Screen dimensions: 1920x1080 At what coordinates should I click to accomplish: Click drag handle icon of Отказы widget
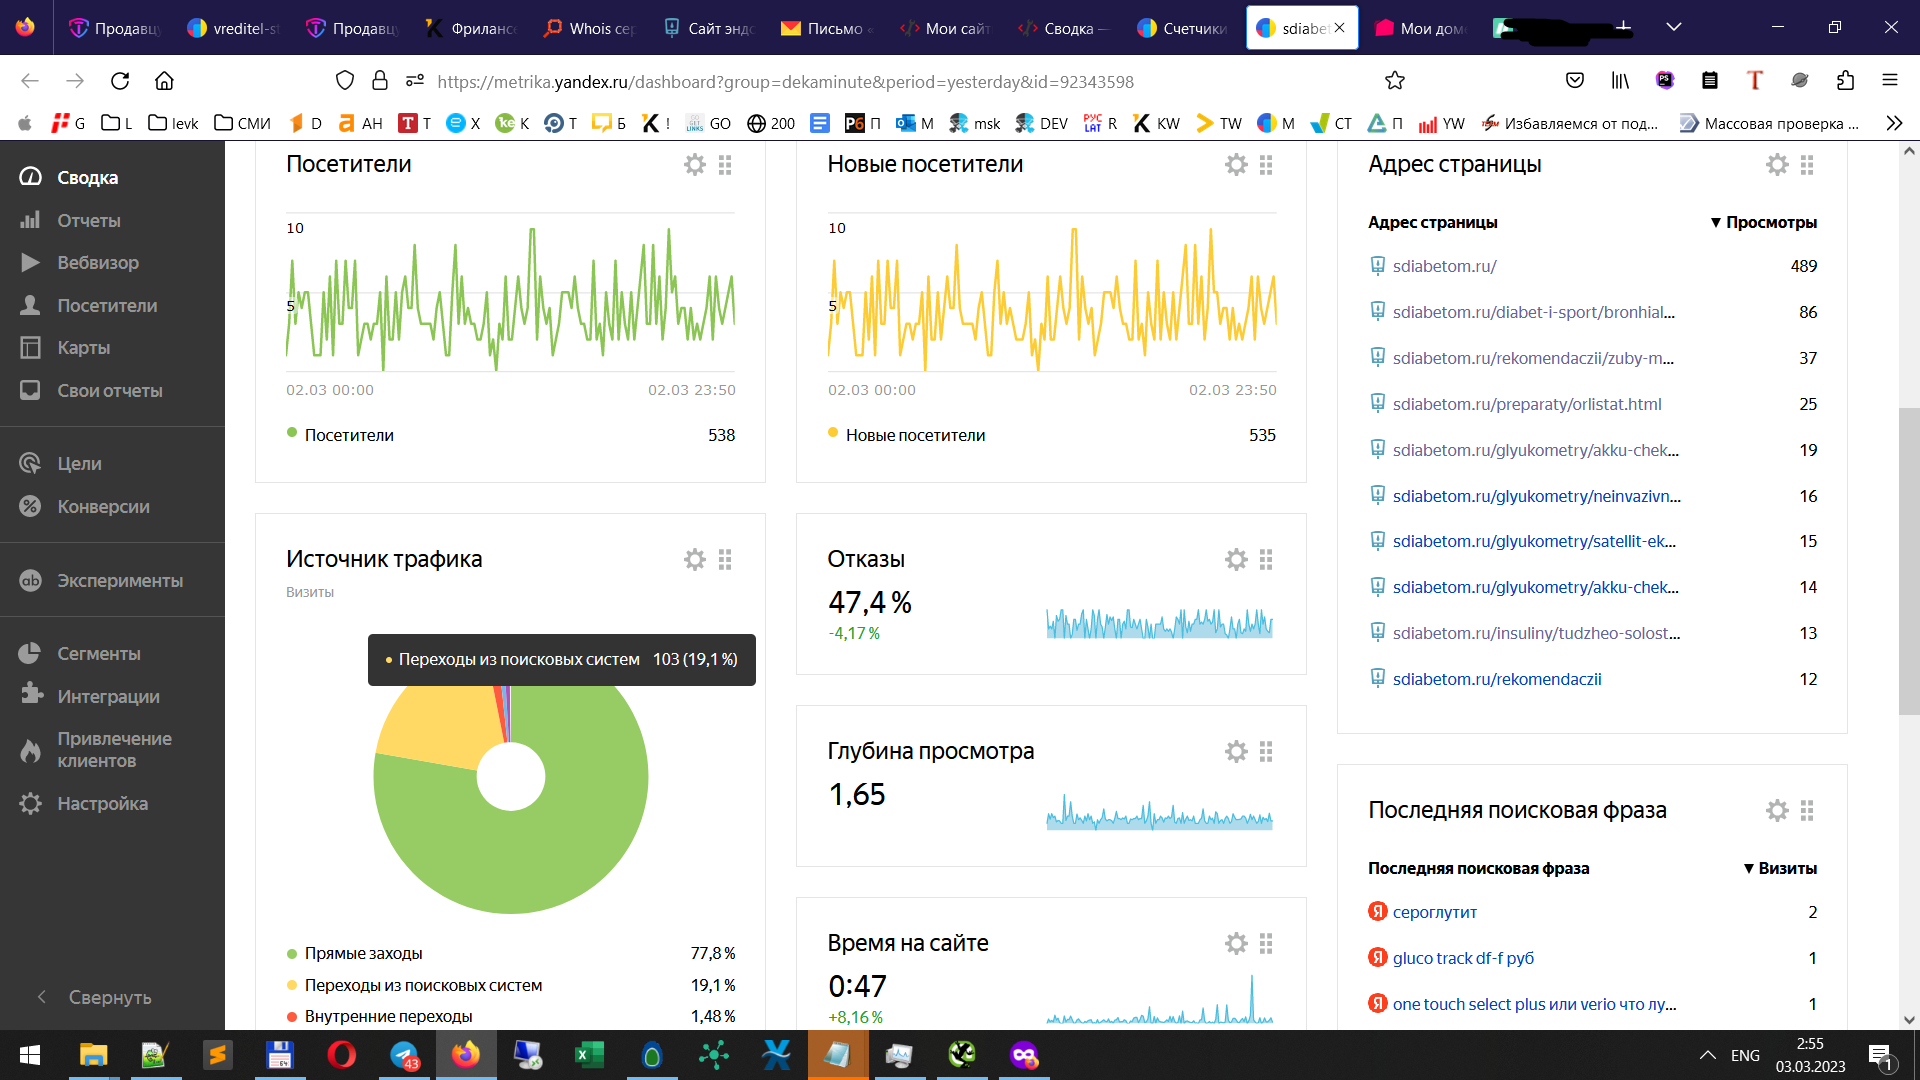pyautogui.click(x=1266, y=560)
